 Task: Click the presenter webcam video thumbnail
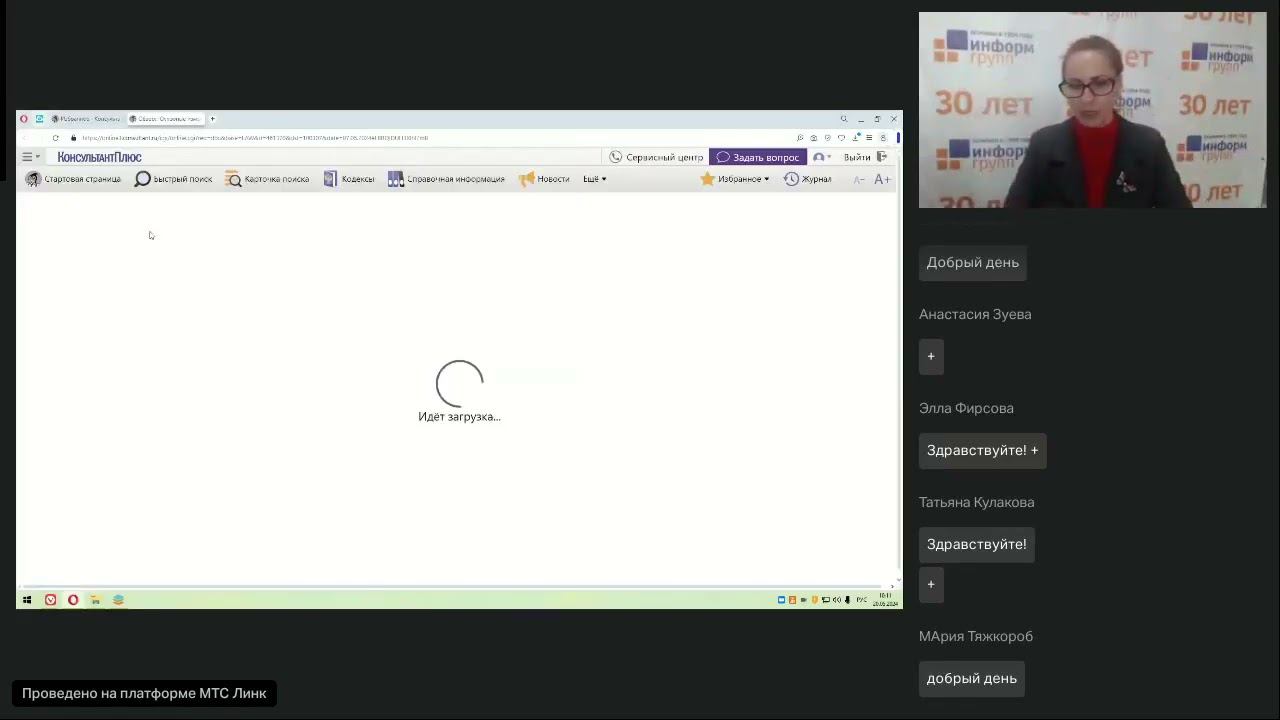tap(1092, 110)
